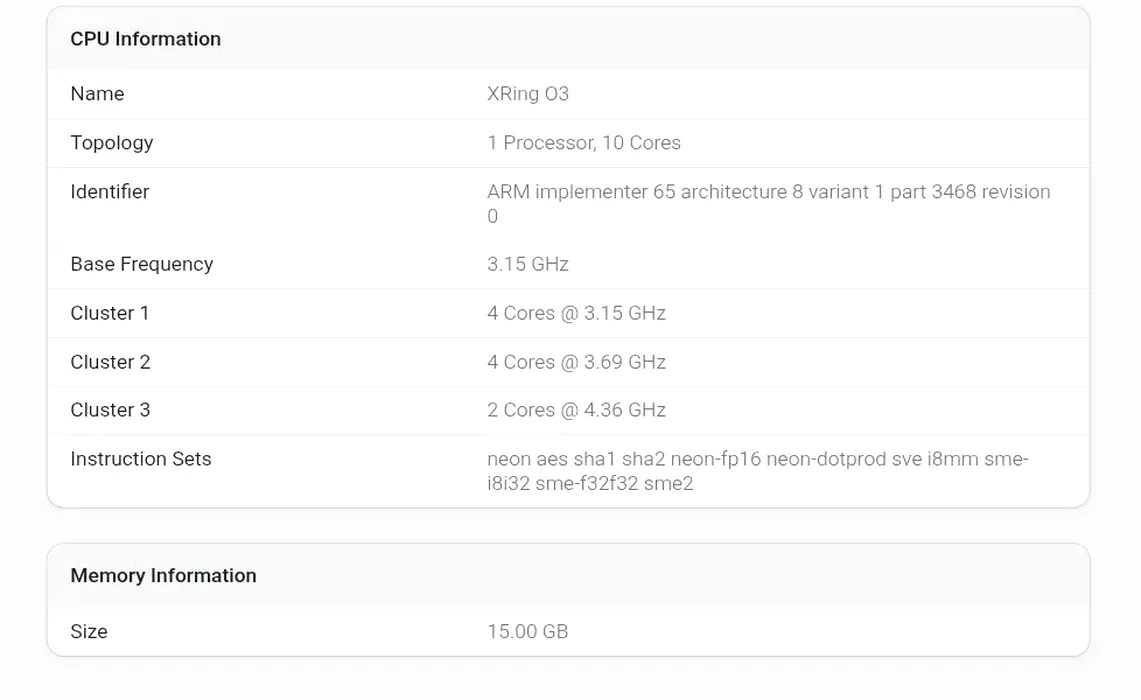Click the Topology row label
1141x700 pixels.
click(x=112, y=143)
